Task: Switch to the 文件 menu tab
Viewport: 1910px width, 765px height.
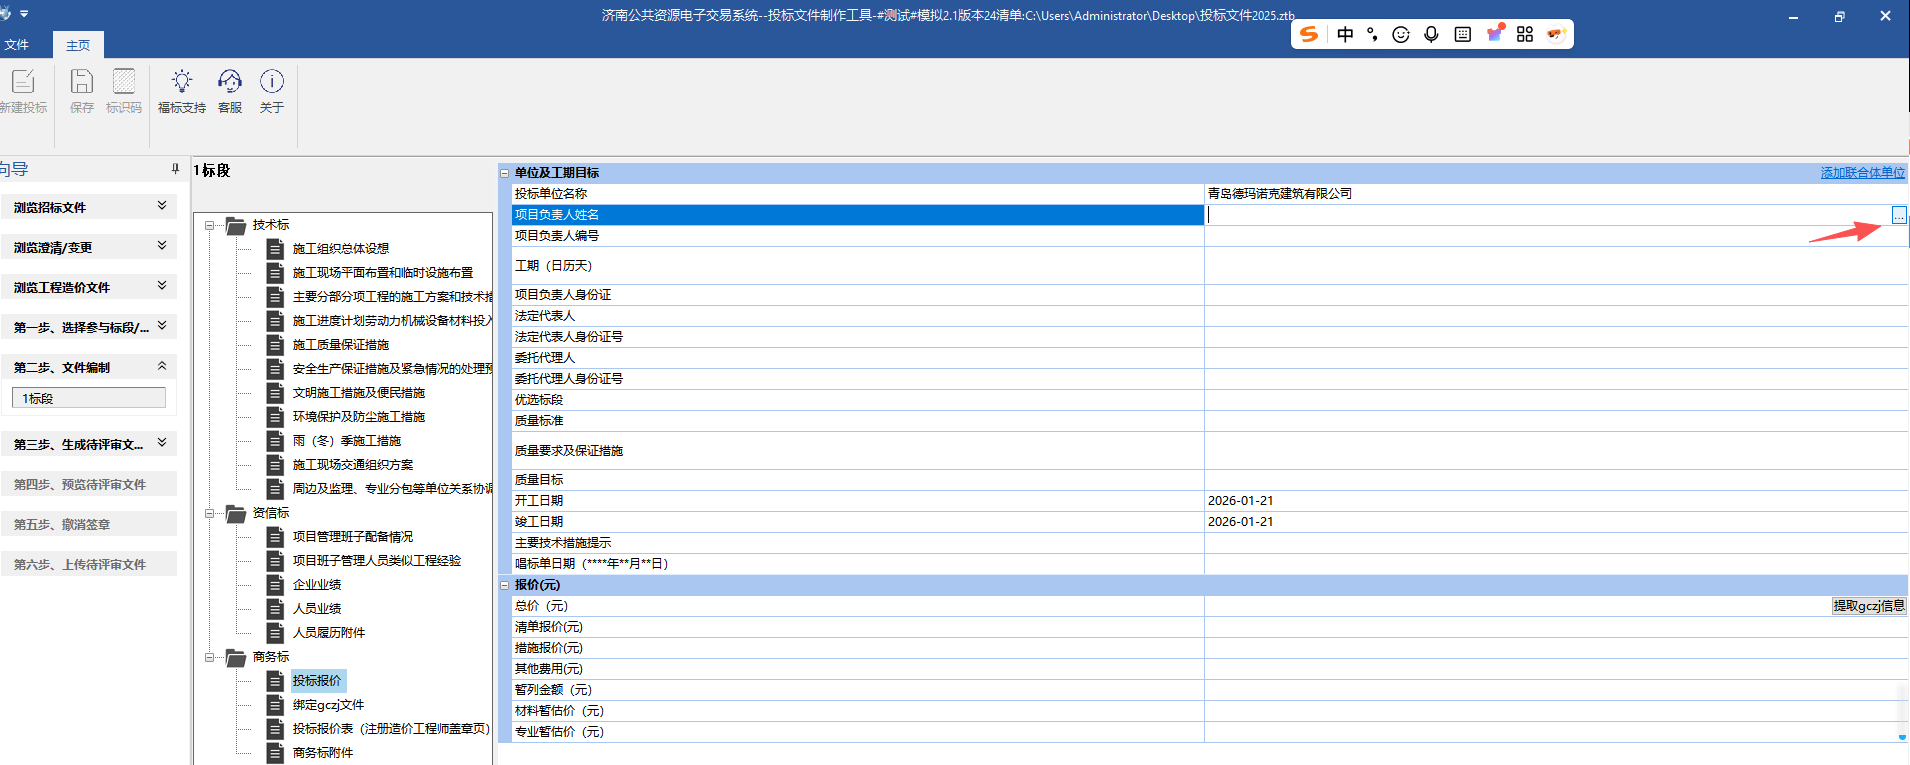Action: (x=17, y=45)
